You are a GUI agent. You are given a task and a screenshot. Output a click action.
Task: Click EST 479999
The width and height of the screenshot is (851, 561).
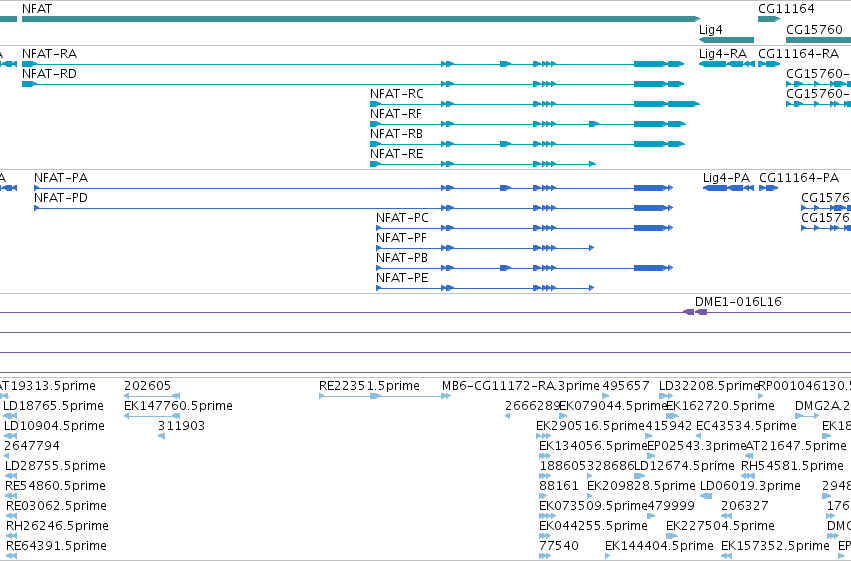[671, 507]
